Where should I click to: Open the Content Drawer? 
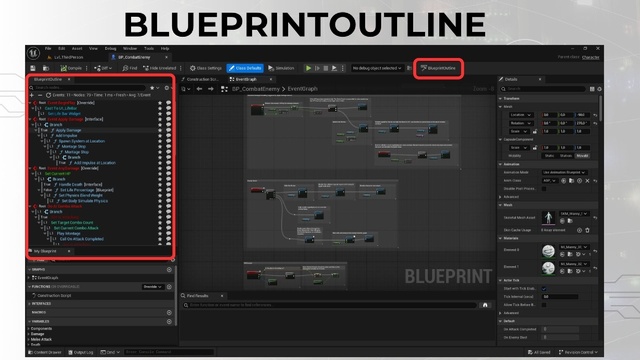[x=45, y=352]
